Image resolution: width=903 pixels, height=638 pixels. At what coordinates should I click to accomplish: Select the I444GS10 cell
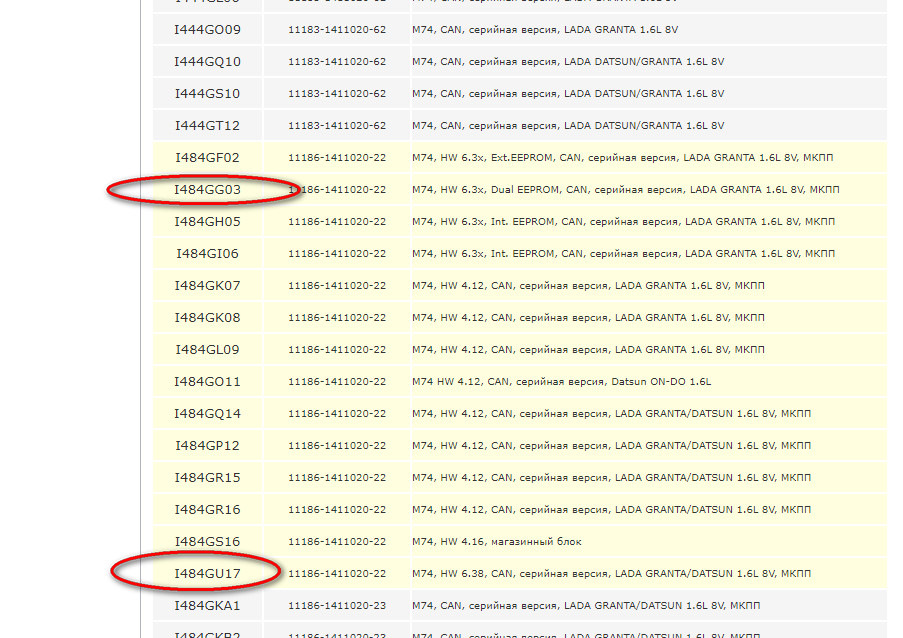(207, 94)
